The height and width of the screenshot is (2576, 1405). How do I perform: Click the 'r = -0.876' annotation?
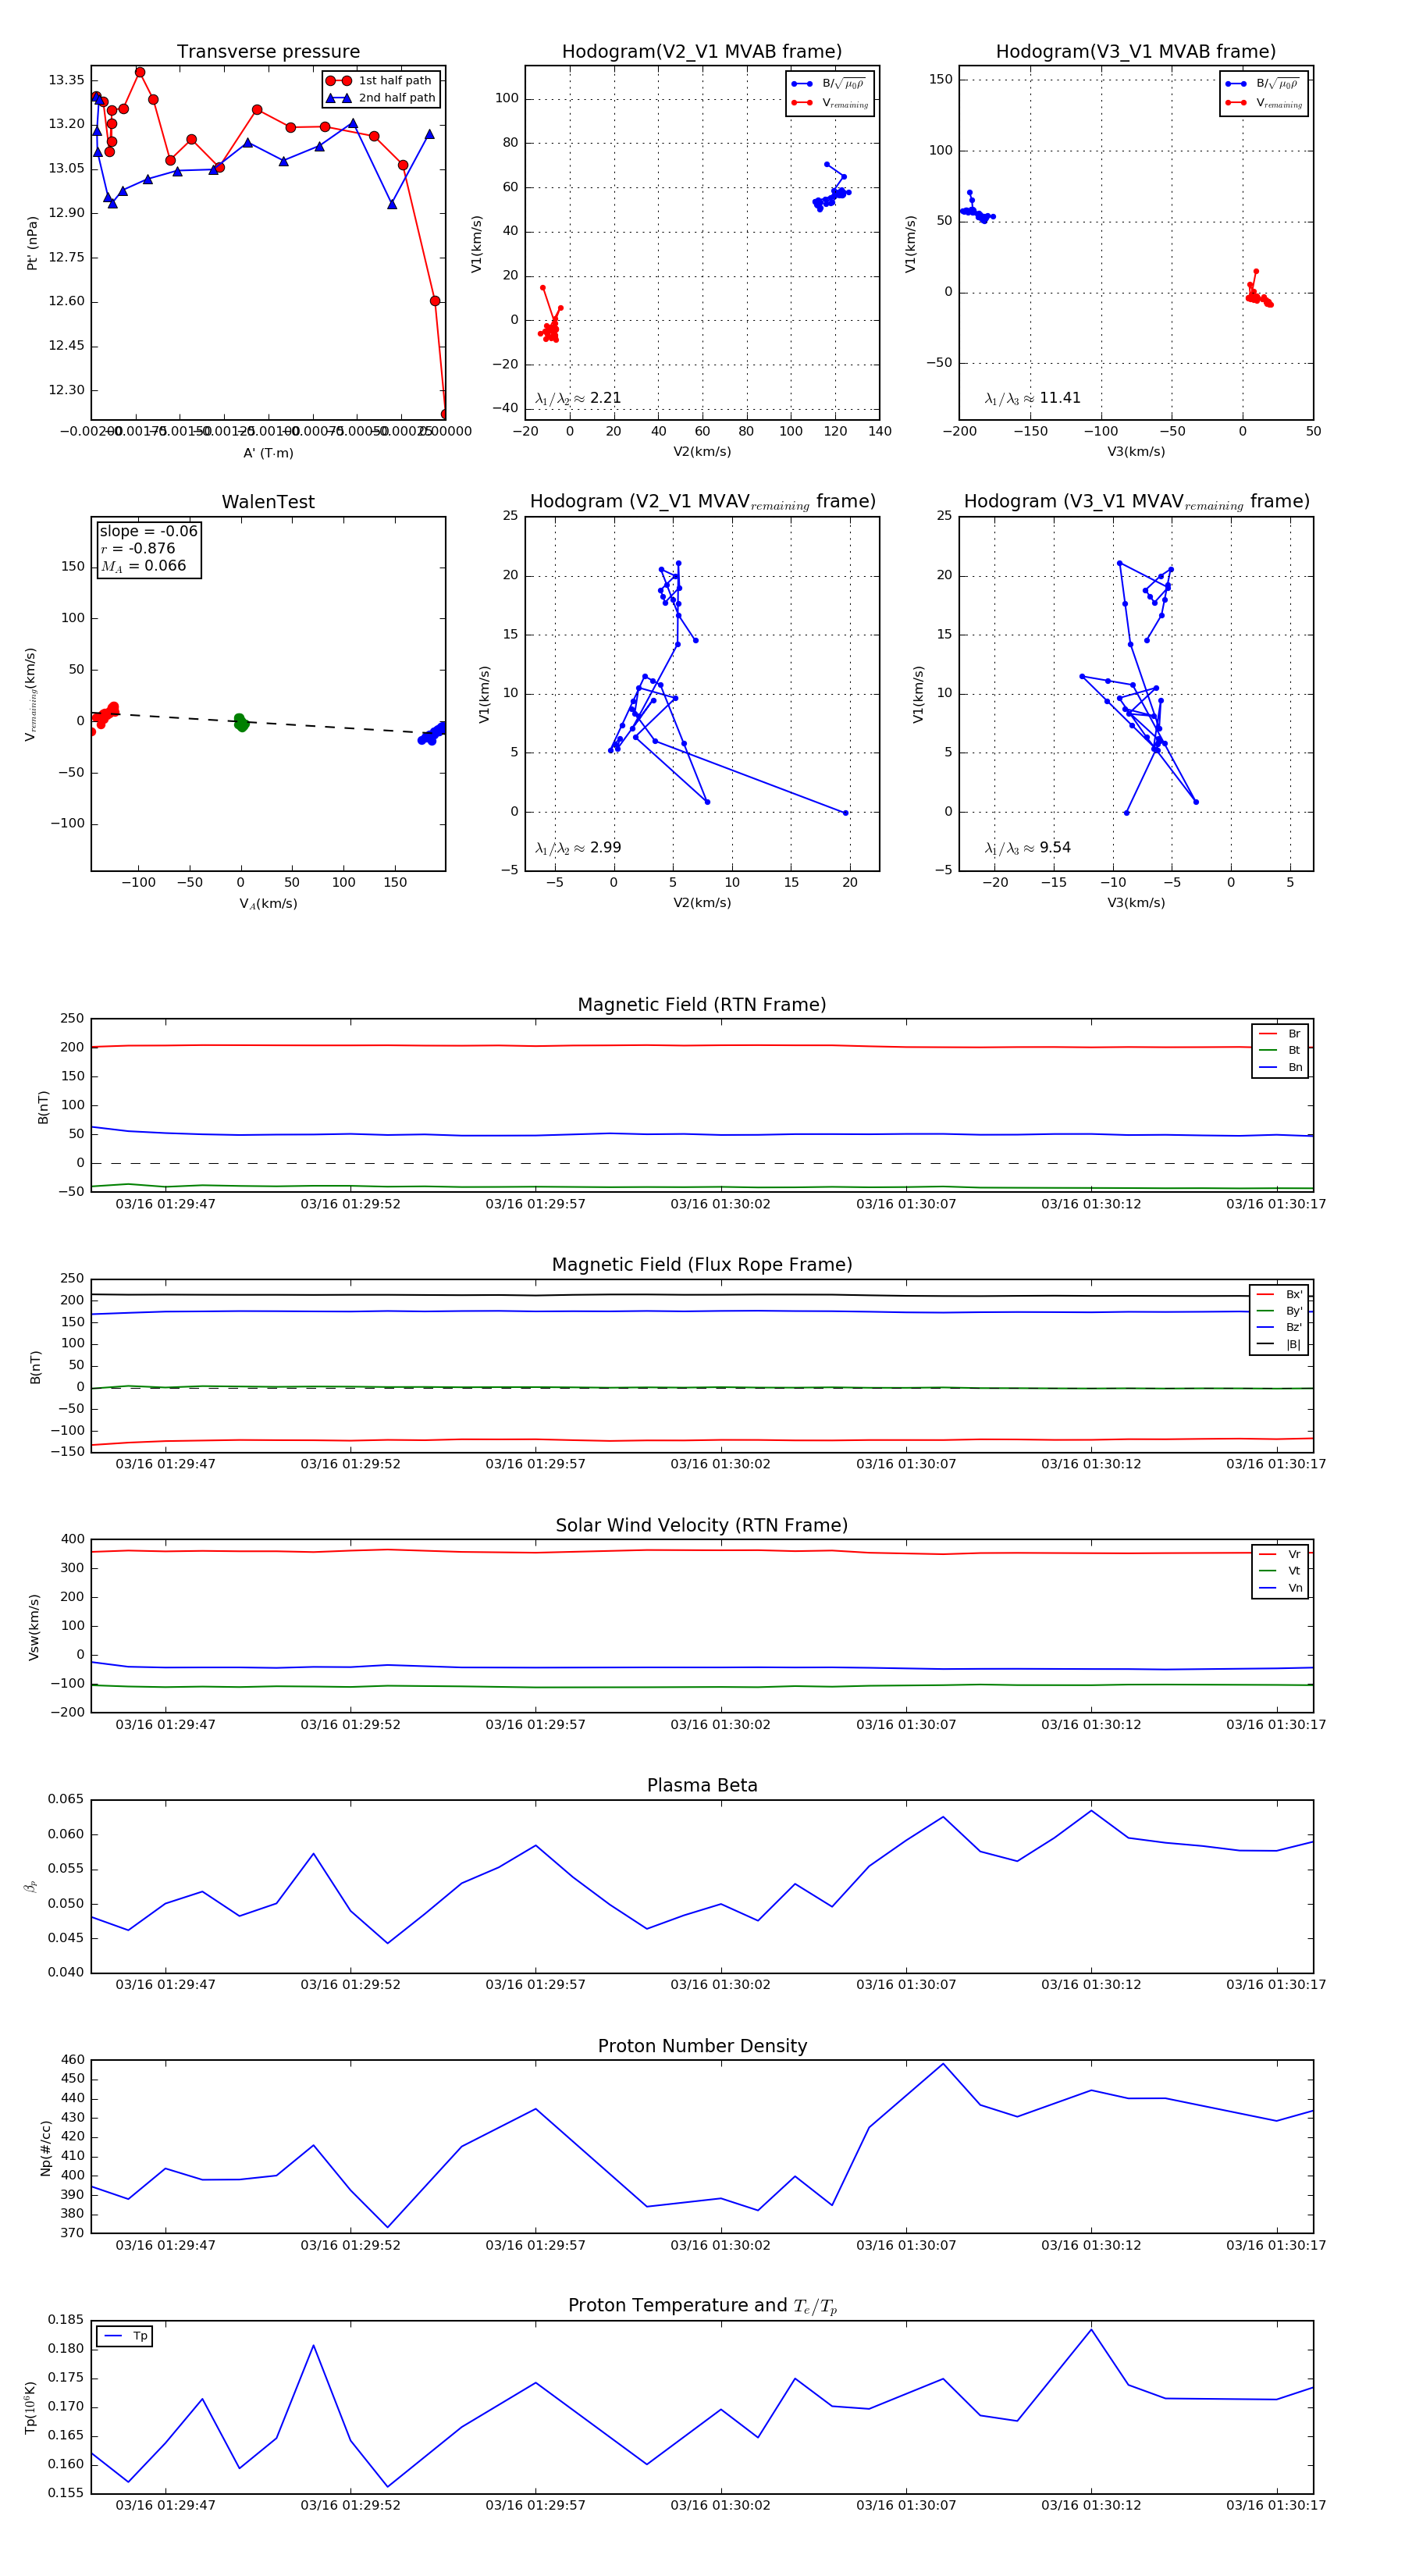138,548
